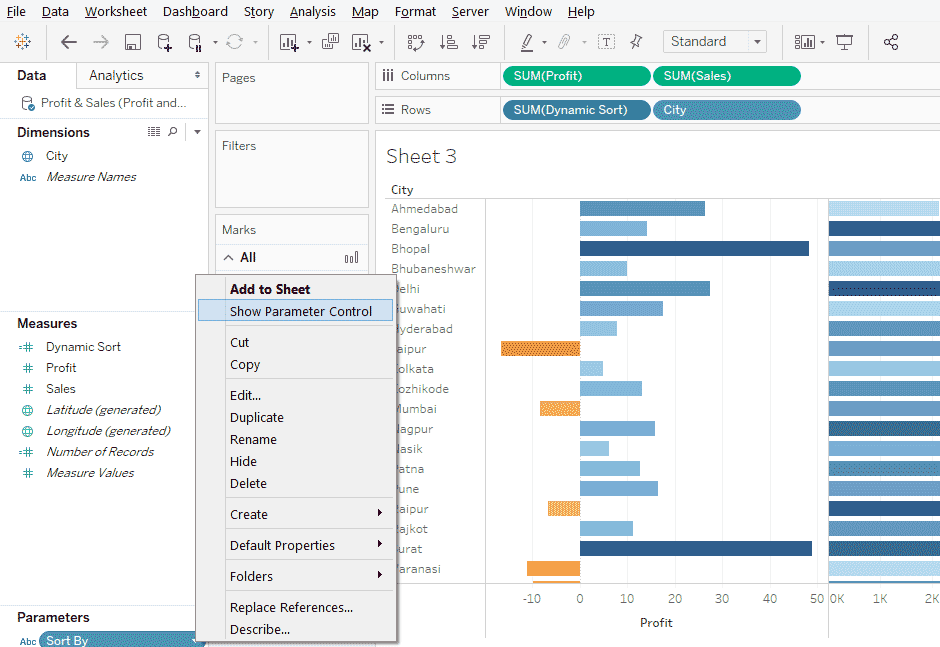Click the Clear Sheet icon

pyautogui.click(x=361, y=42)
